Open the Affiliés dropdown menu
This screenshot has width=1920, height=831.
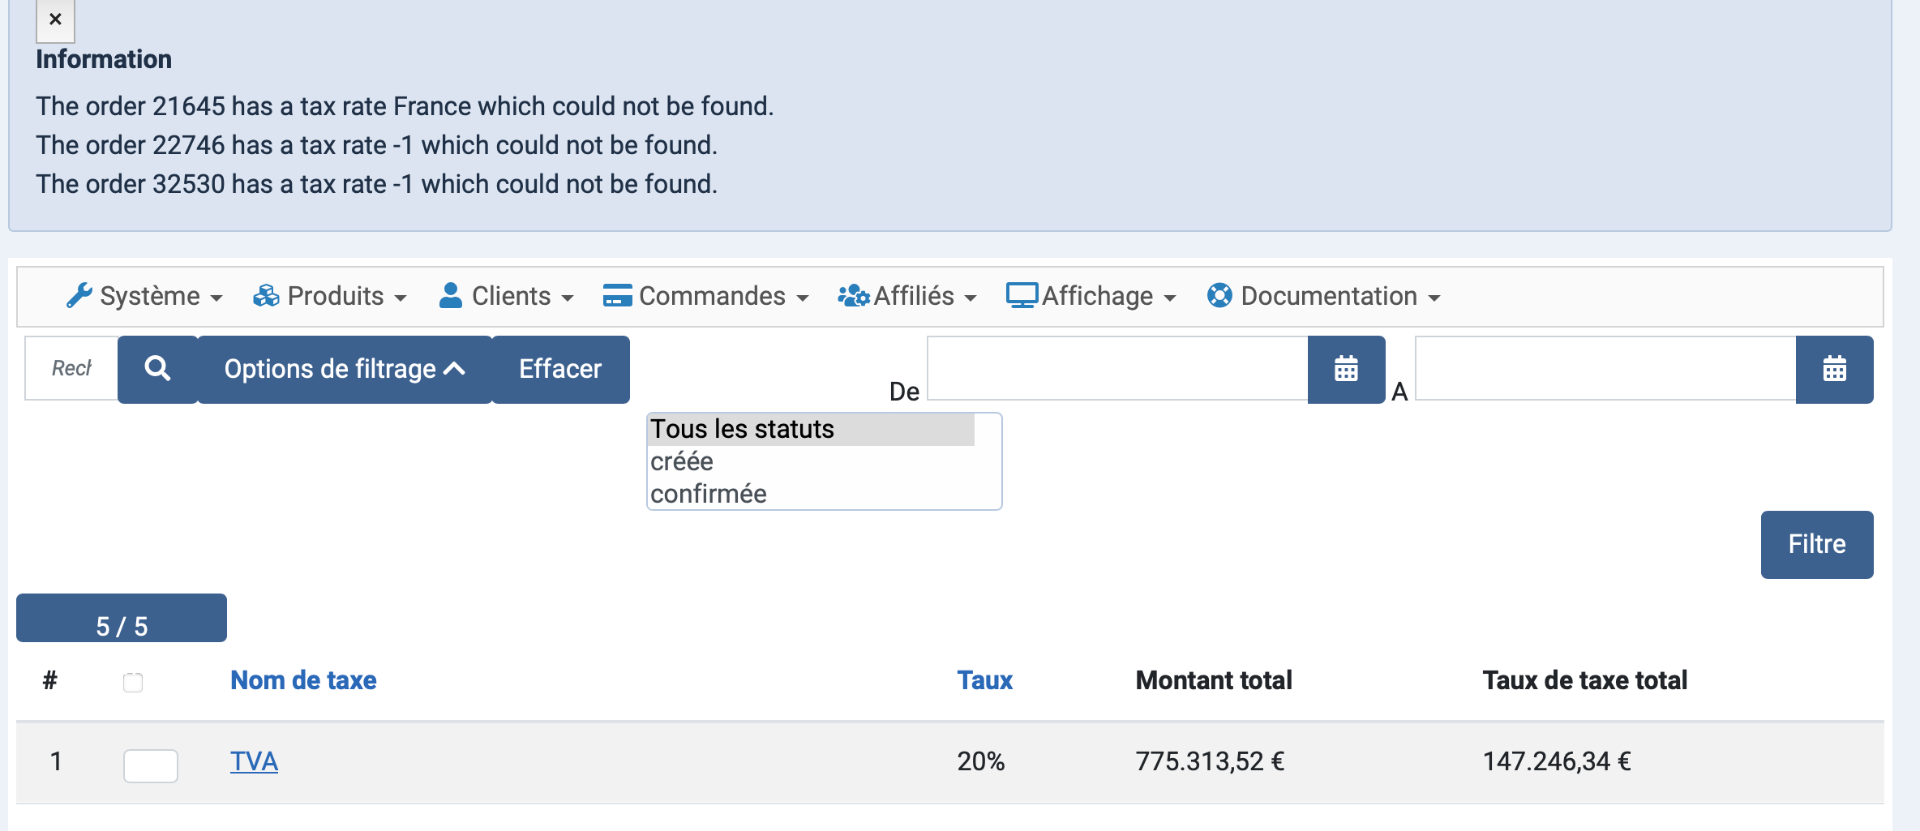(907, 296)
